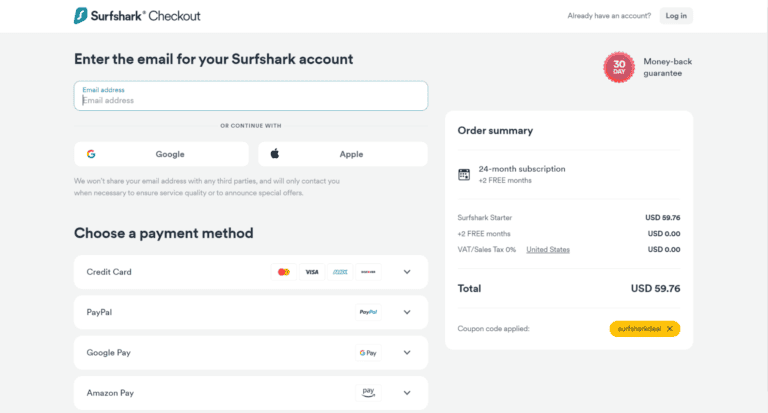Click the 30 day money-back badge

(619, 67)
